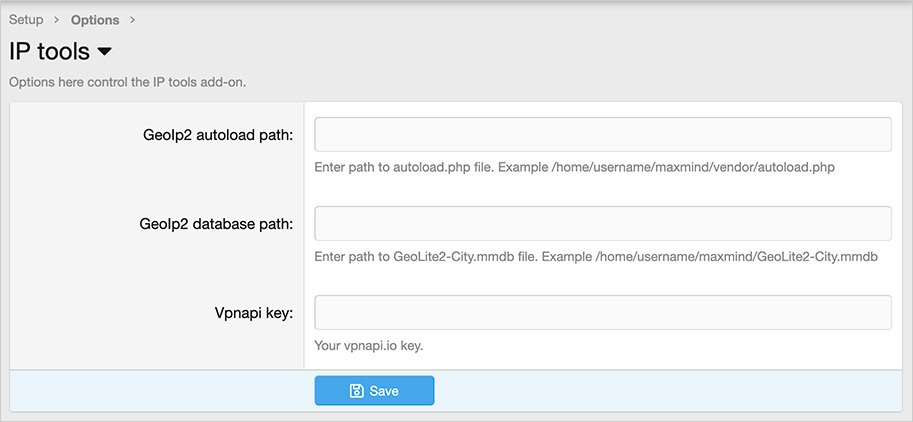Image resolution: width=913 pixels, height=422 pixels.
Task: Open the IP tools title dropdown arrow
Action: click(x=104, y=51)
